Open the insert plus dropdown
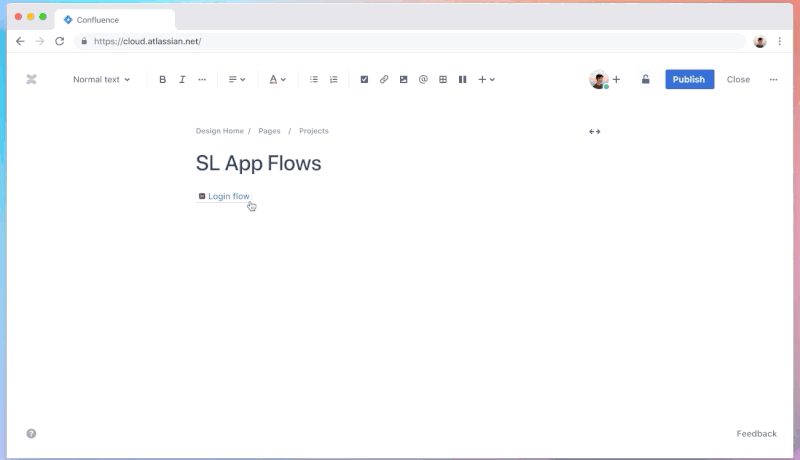Screen dimensions: 800x460 point(486,80)
